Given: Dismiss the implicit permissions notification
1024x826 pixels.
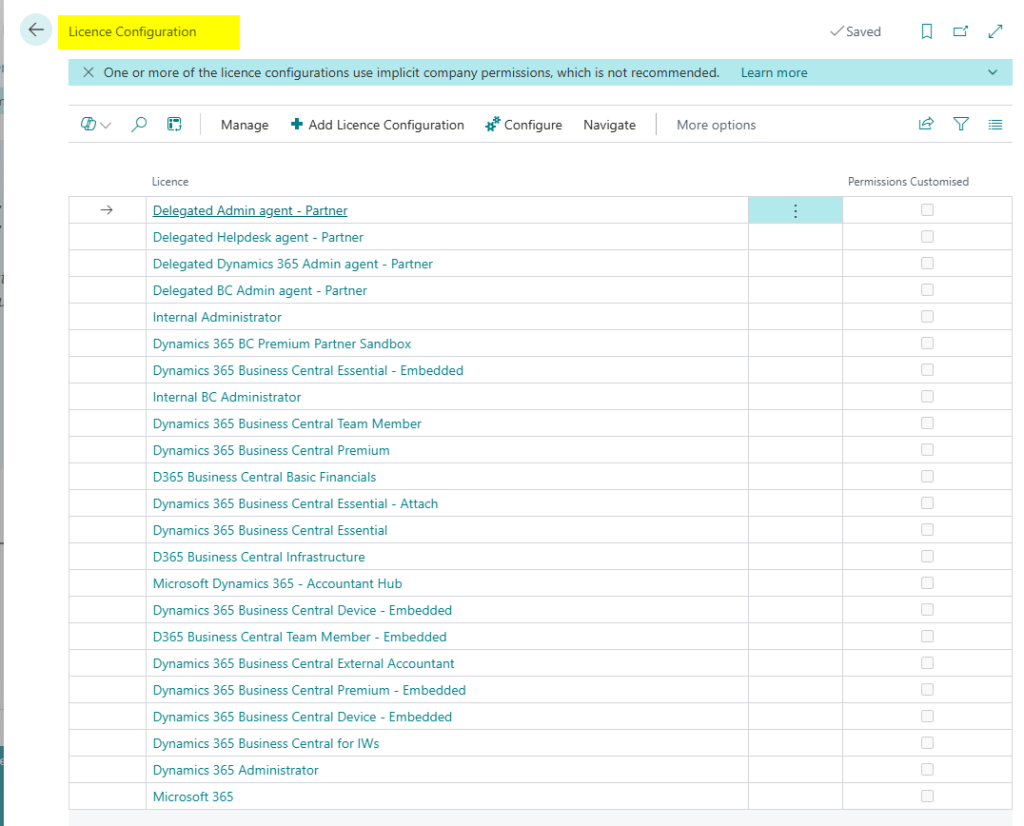Looking at the screenshot, I should [89, 72].
